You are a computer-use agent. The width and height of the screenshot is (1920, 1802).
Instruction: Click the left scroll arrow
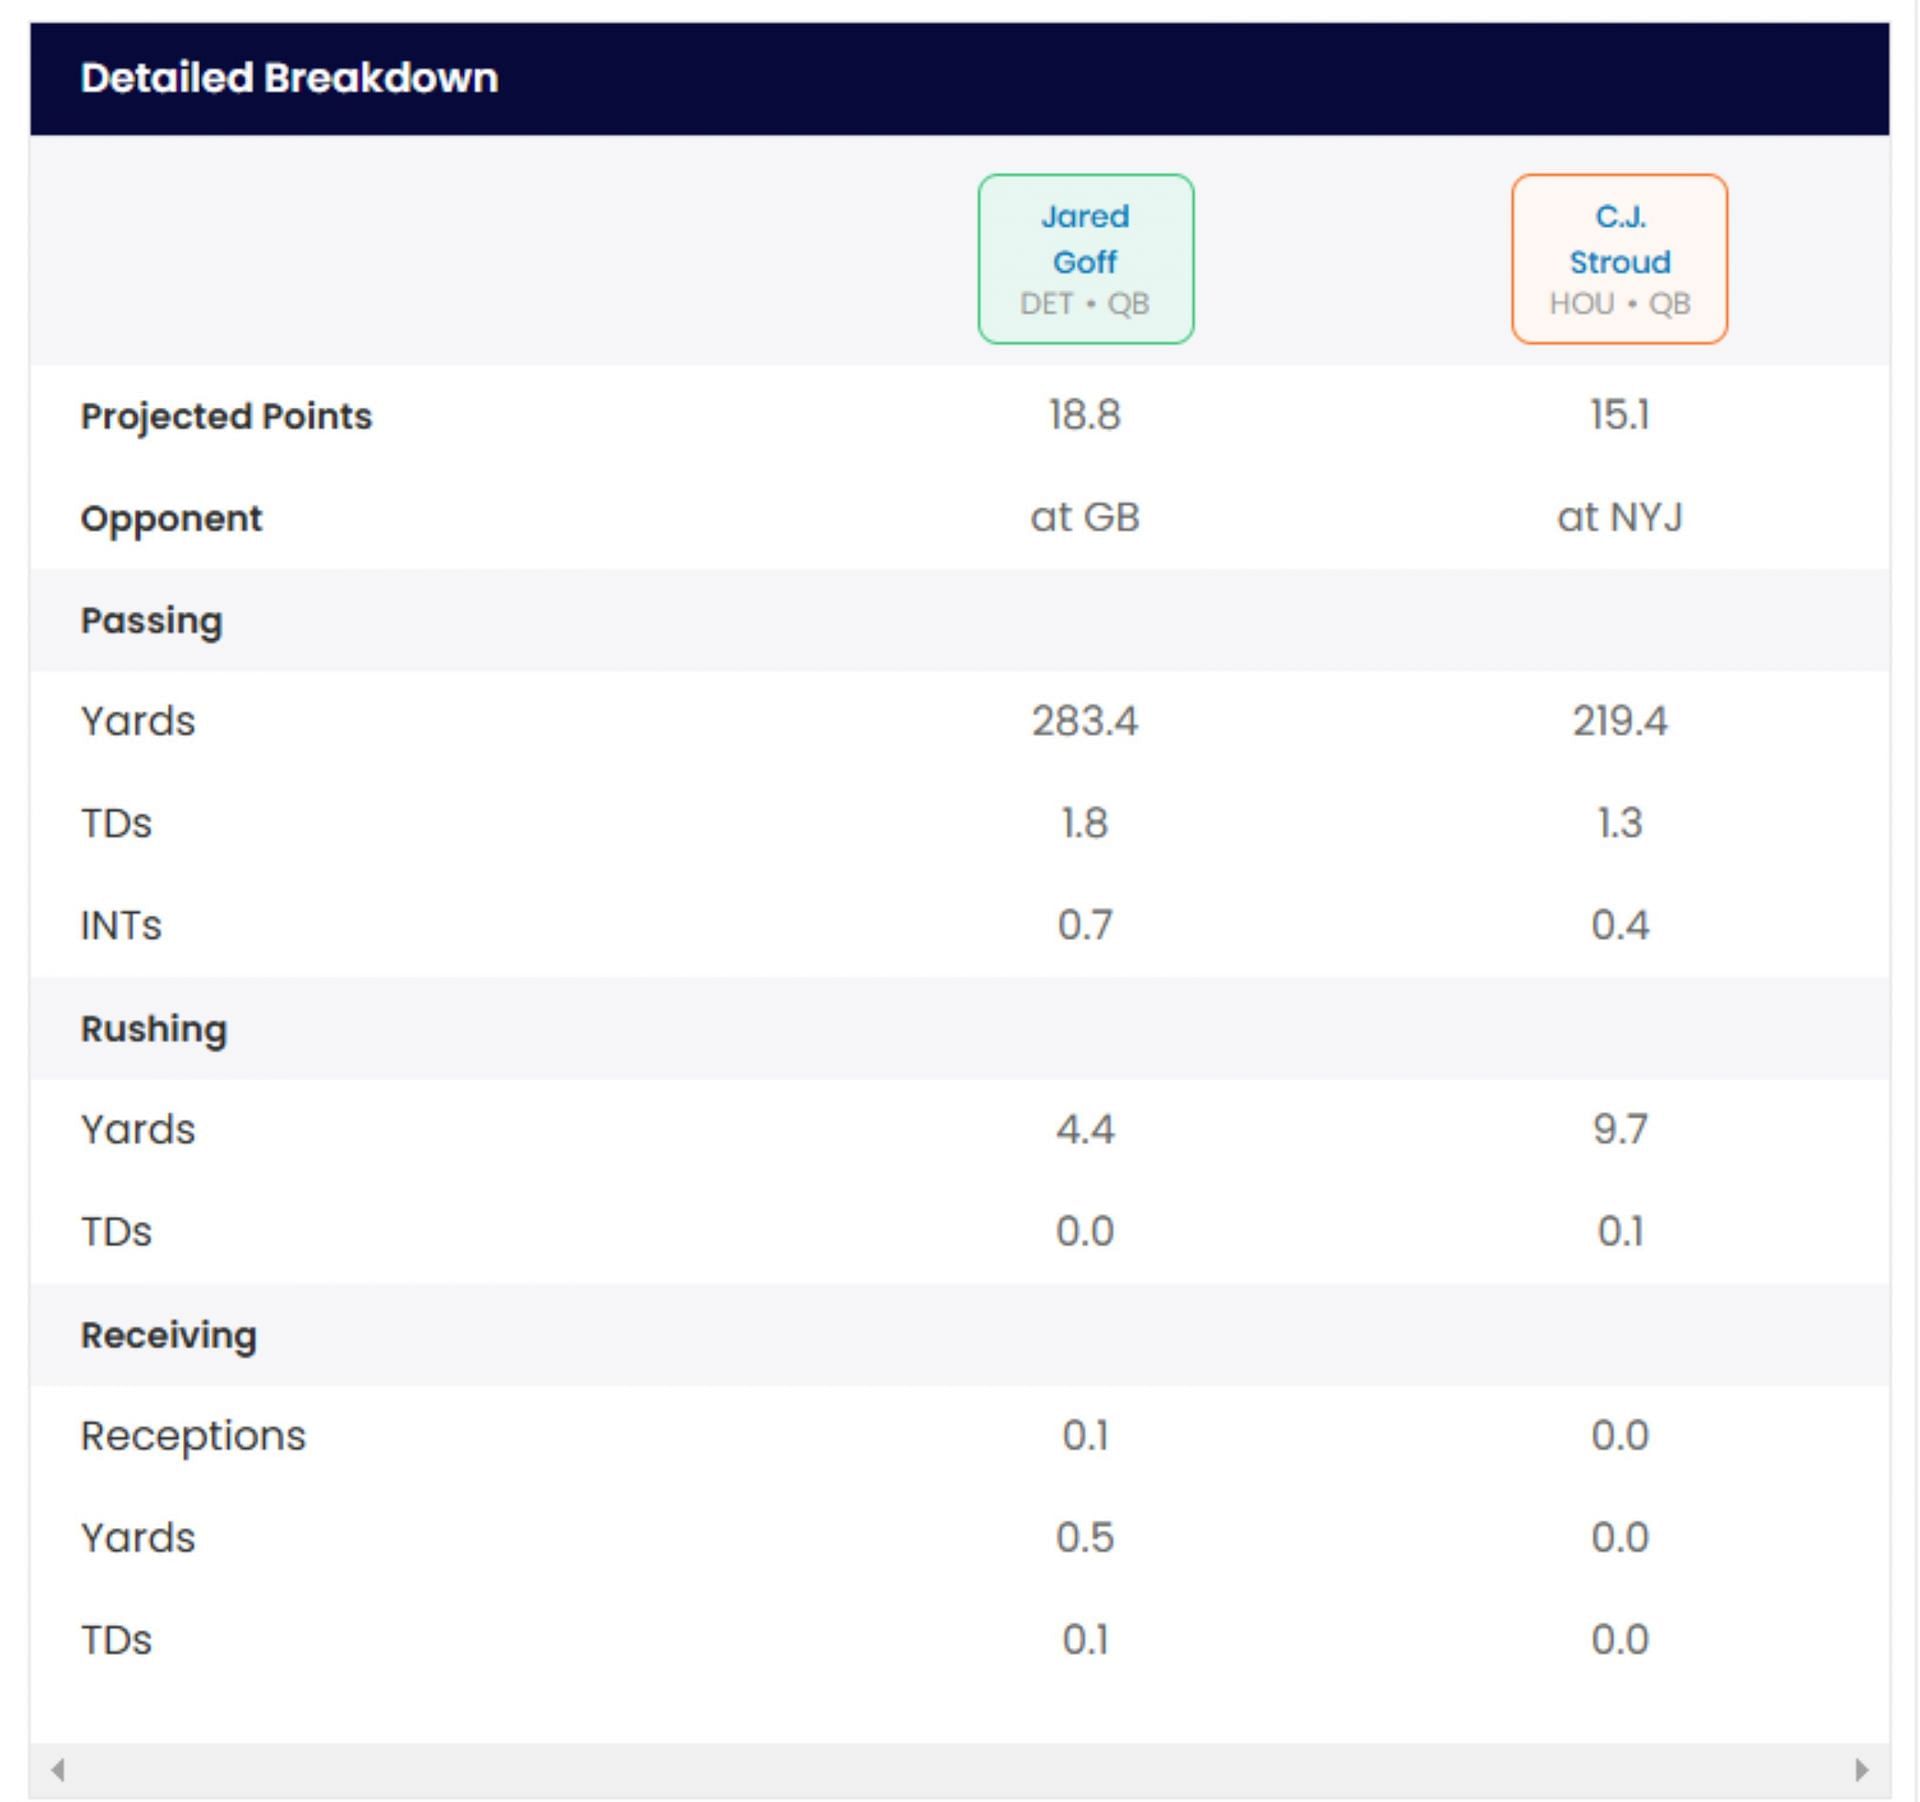point(58,1770)
